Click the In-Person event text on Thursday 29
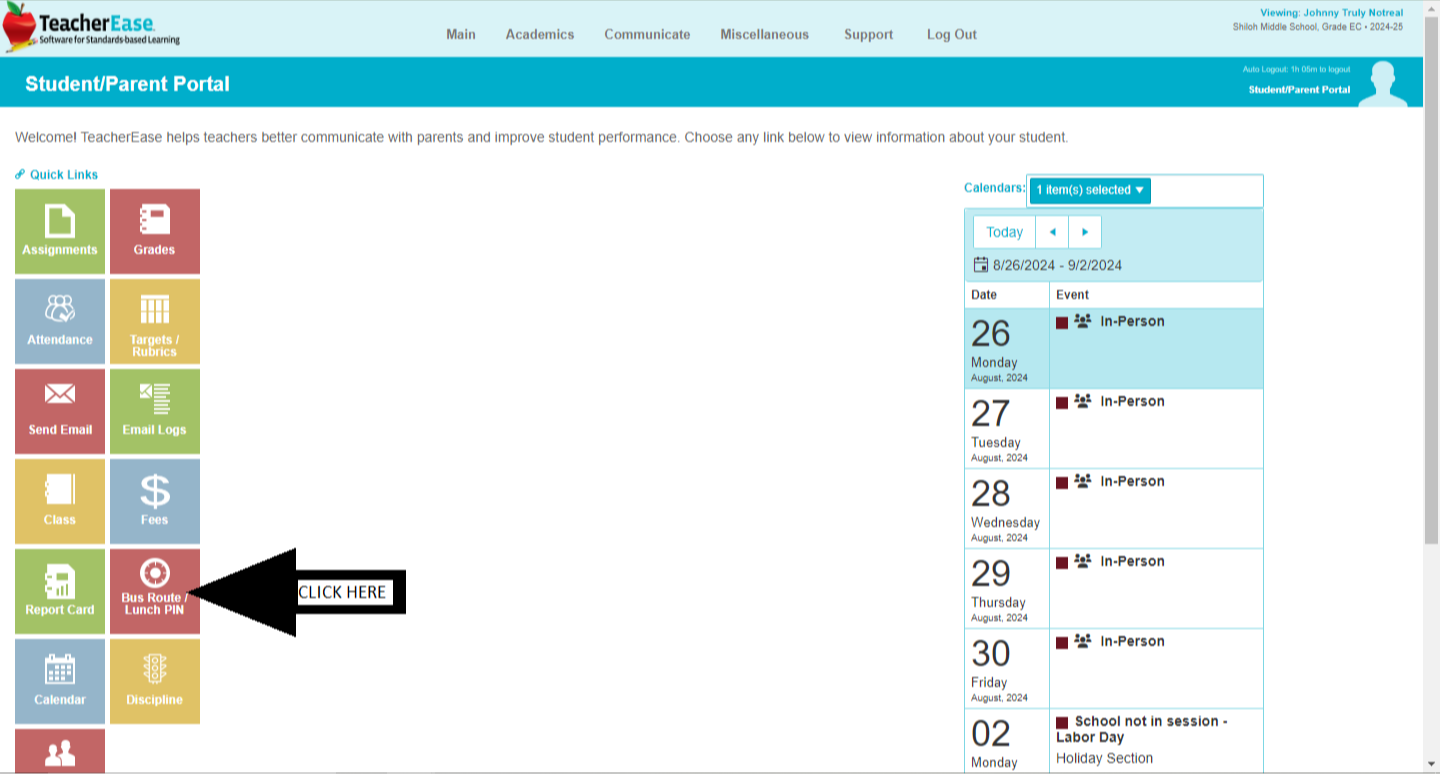Screen dimensions: 1440x775 pos(1132,561)
